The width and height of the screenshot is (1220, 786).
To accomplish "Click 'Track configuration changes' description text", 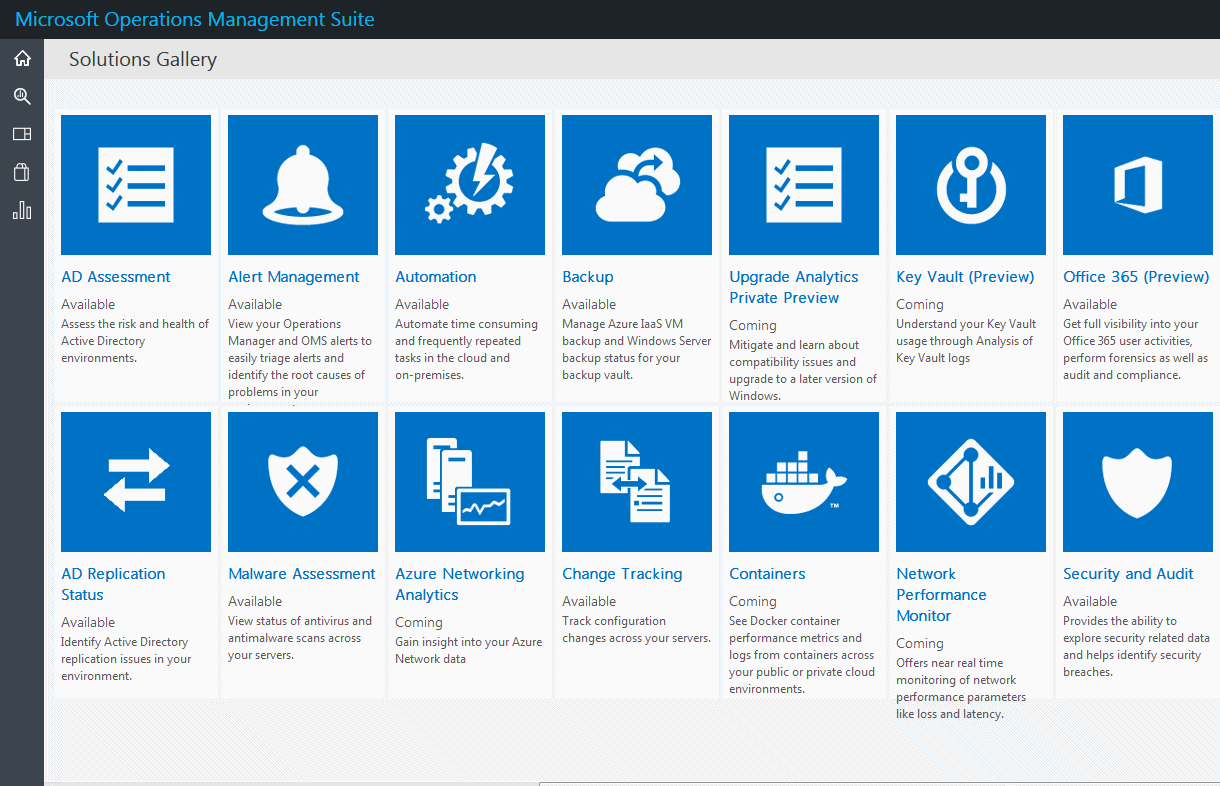I will (x=636, y=629).
